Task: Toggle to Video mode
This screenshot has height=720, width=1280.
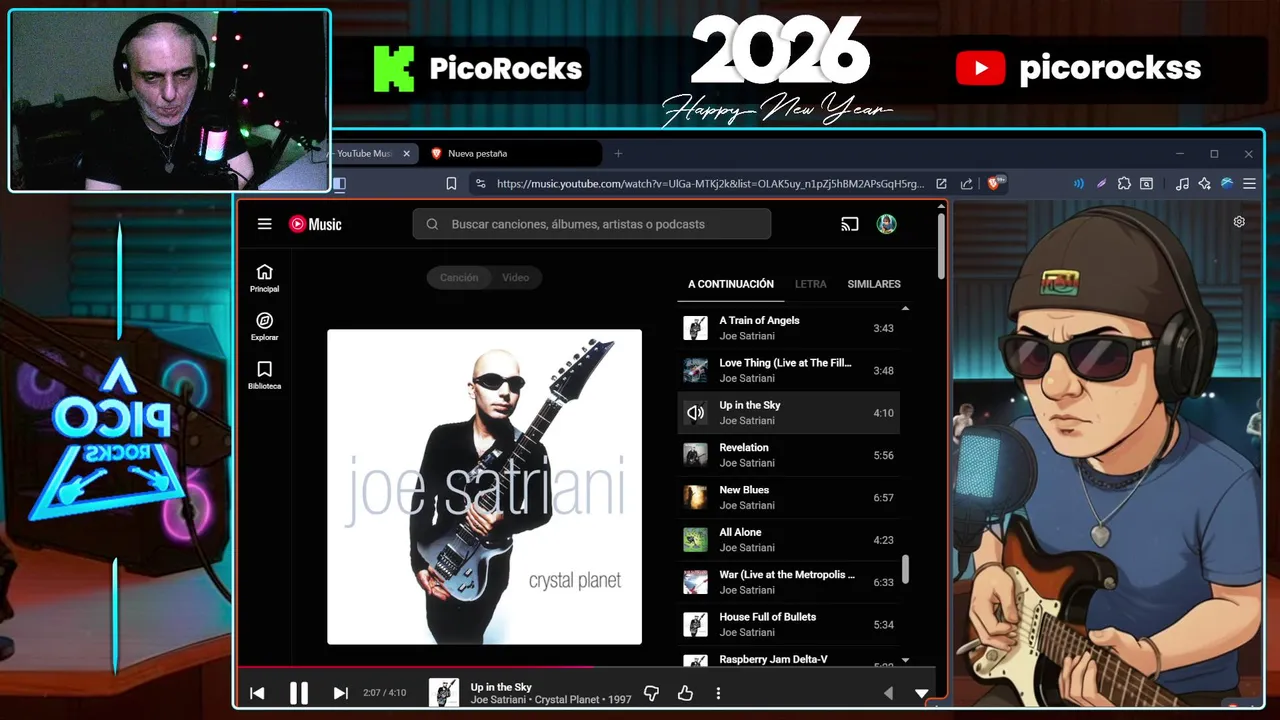Action: pos(516,277)
